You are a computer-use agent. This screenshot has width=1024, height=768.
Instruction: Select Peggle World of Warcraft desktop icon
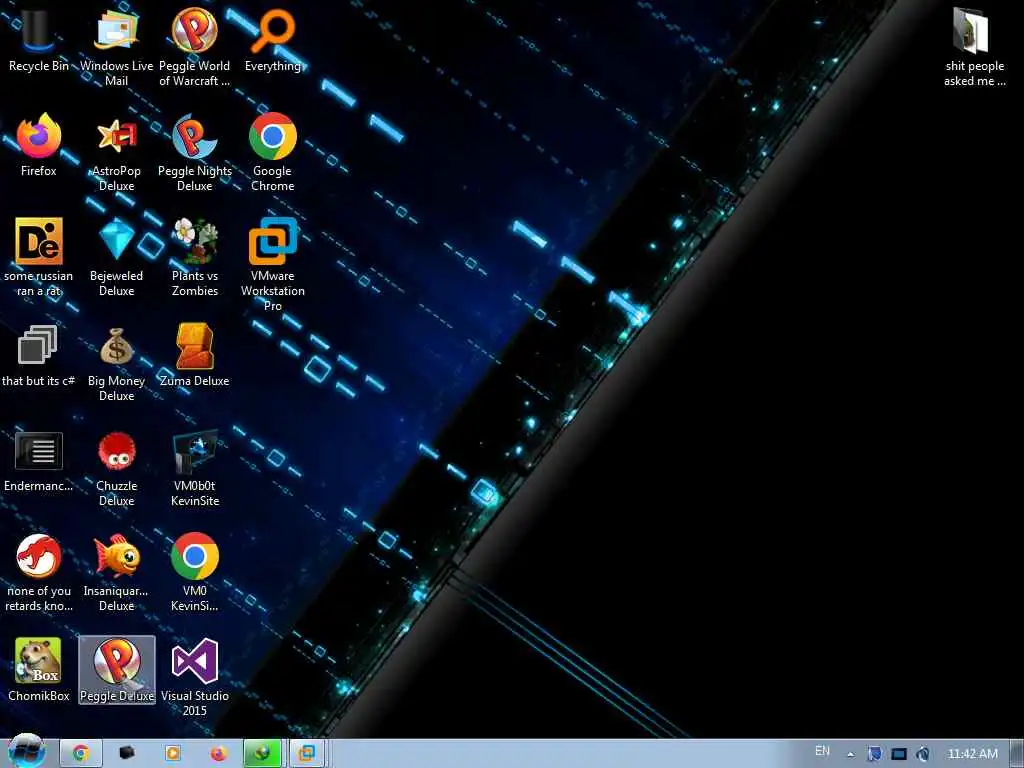(195, 48)
